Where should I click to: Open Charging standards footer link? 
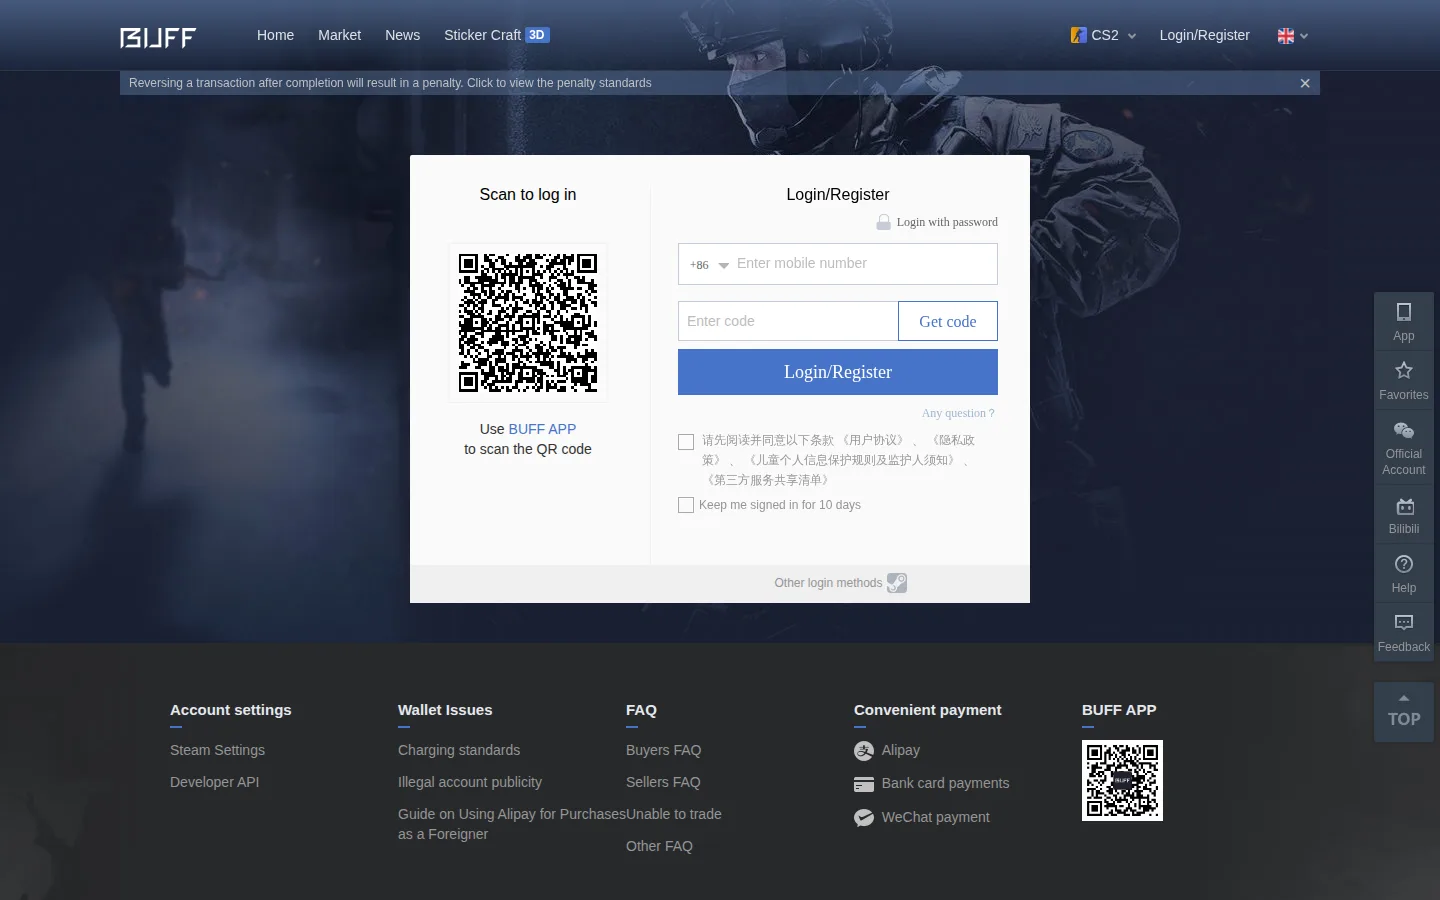(459, 750)
